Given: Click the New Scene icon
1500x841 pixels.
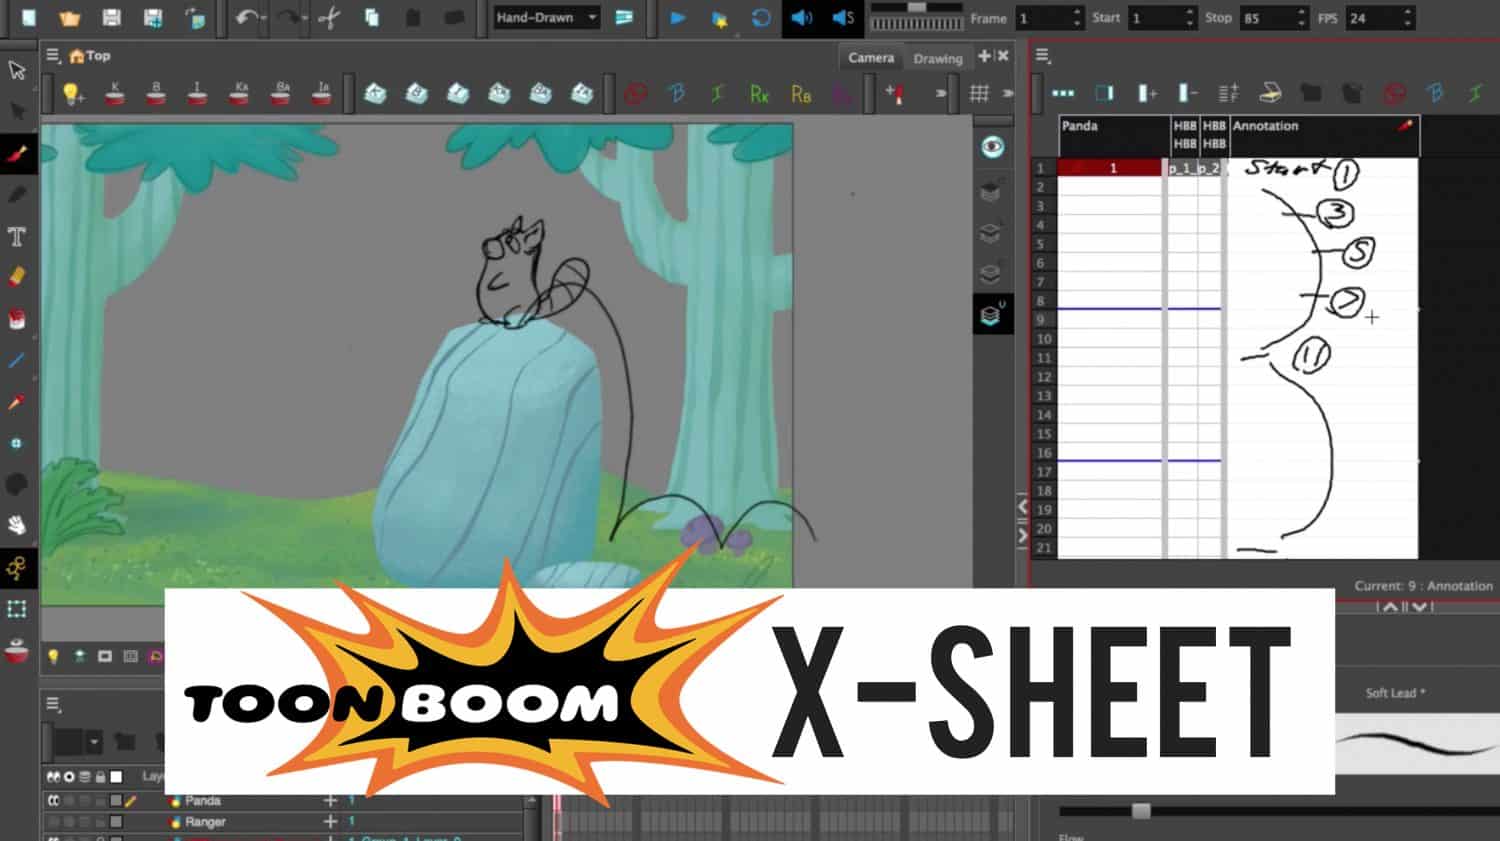Looking at the screenshot, I should [x=29, y=17].
